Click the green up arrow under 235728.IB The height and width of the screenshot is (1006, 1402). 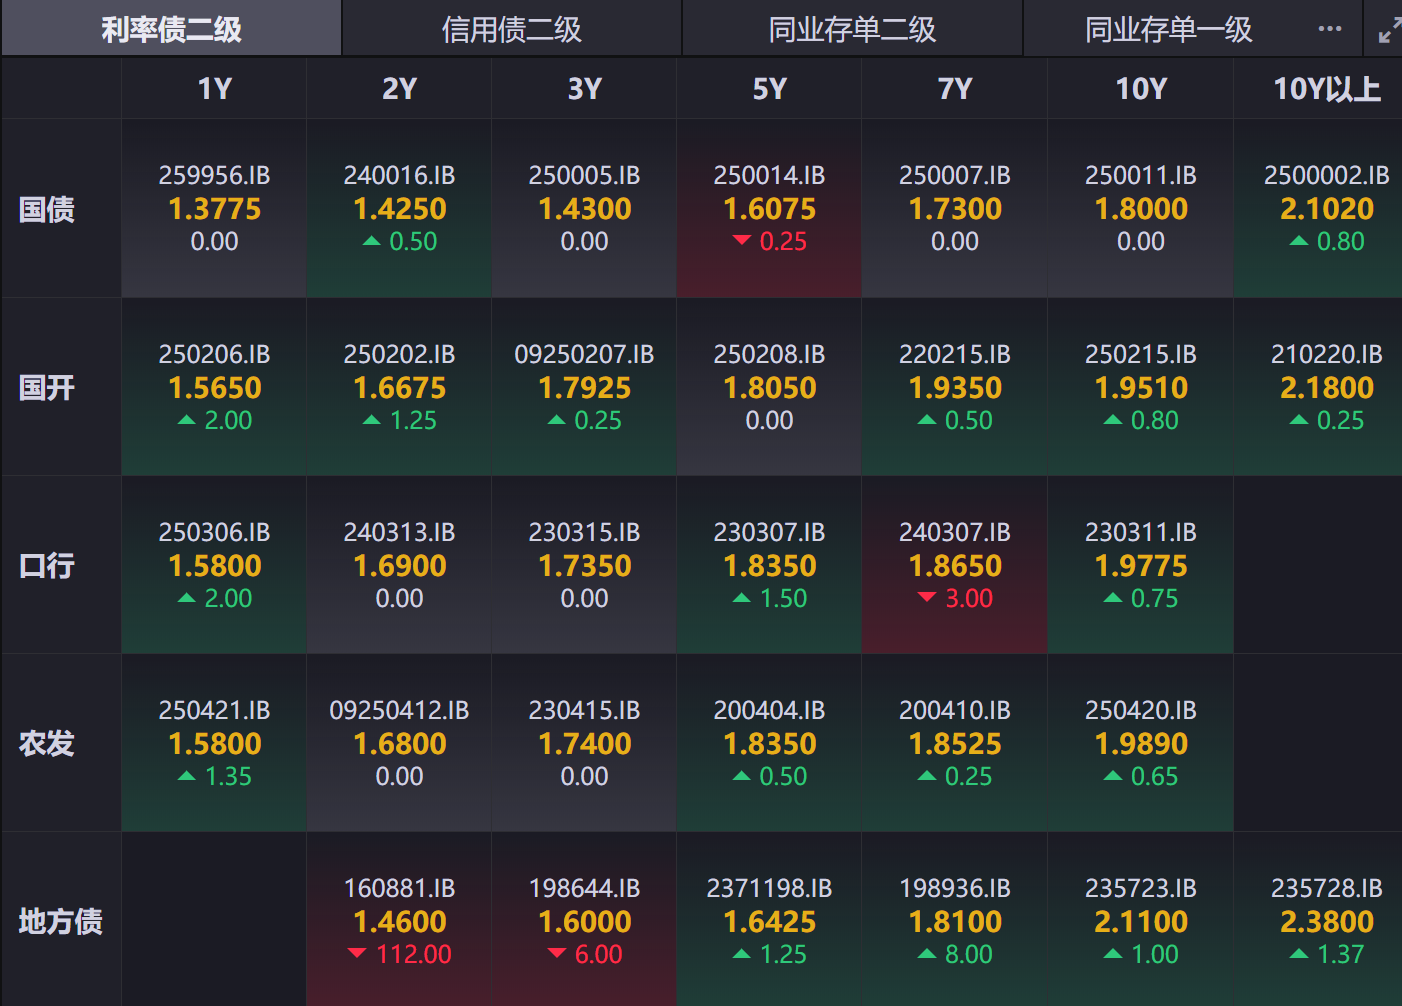click(1299, 954)
